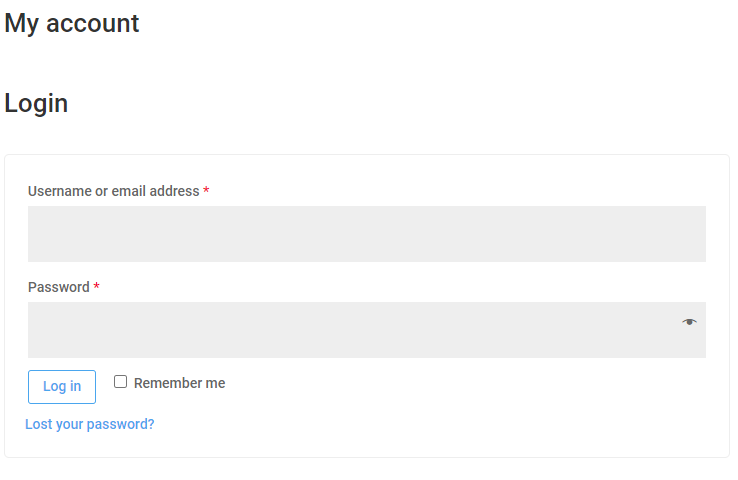738x480 pixels.
Task: Toggle password visibility eye in Password field
Action: tap(689, 322)
